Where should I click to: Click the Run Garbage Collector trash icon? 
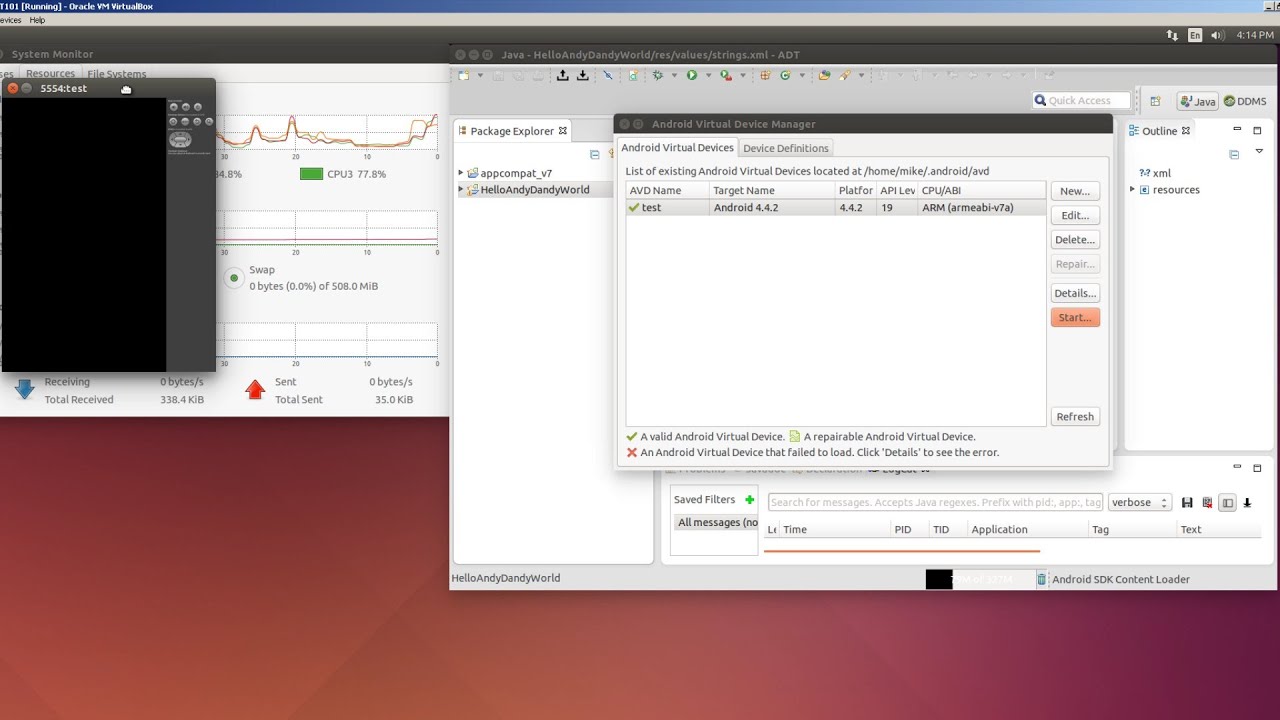tap(1041, 579)
